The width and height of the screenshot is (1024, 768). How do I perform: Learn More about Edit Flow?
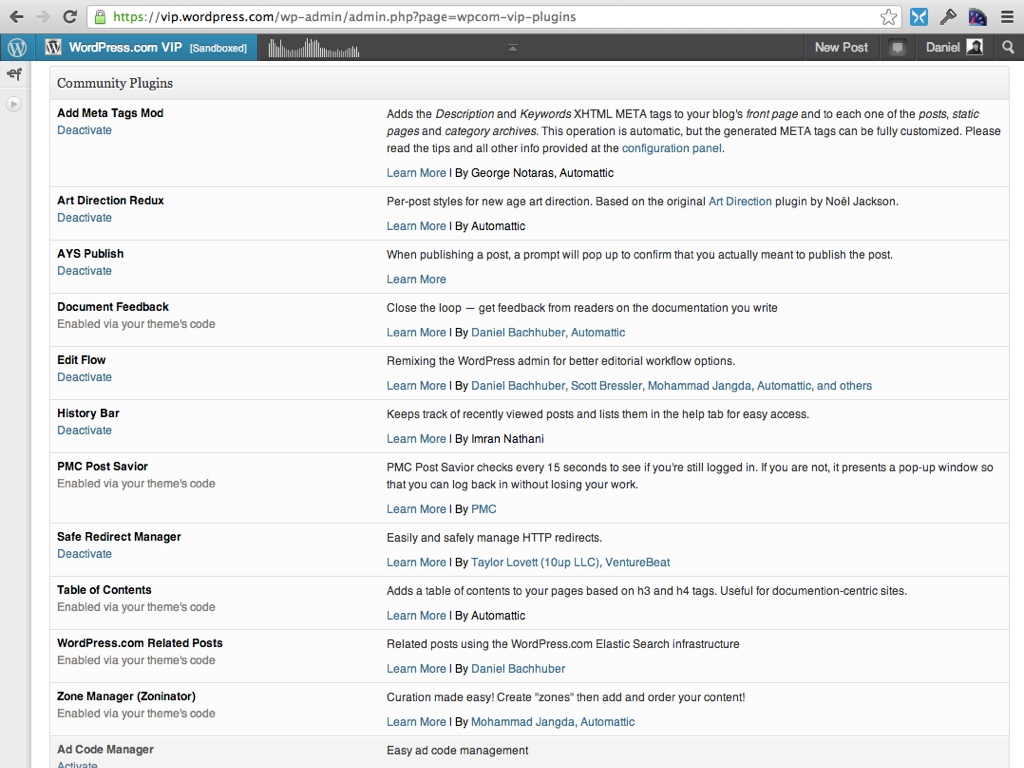pyautogui.click(x=416, y=386)
